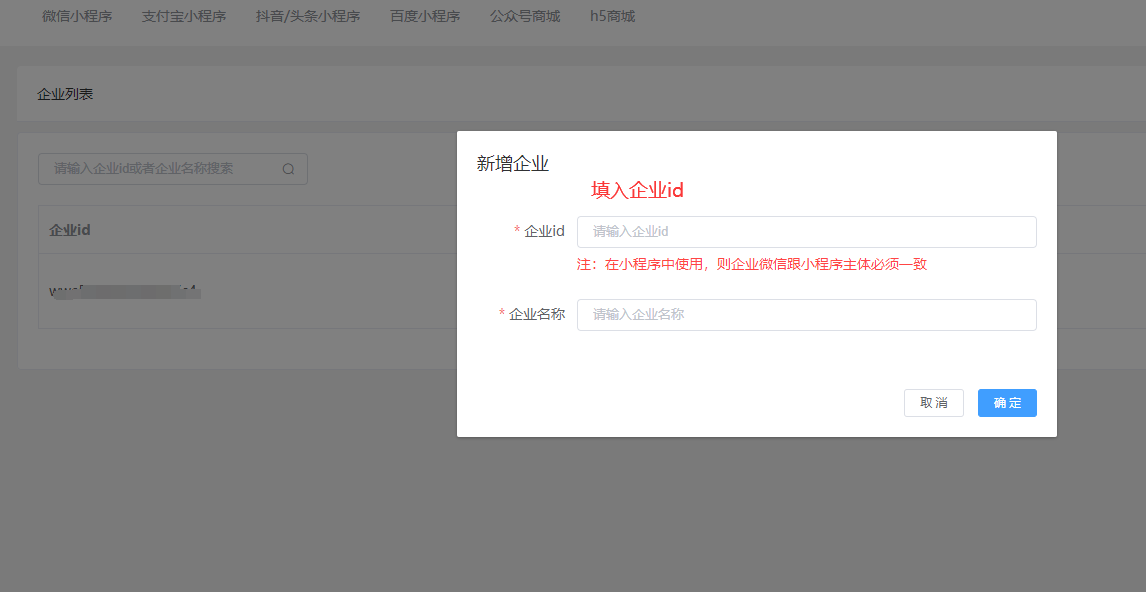Click the 微信小程序 tab

[x=77, y=16]
